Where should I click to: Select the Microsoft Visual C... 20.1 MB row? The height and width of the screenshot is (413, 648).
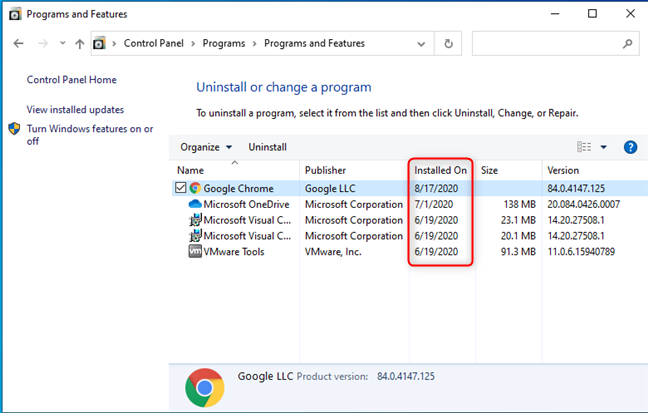pyautogui.click(x=247, y=236)
